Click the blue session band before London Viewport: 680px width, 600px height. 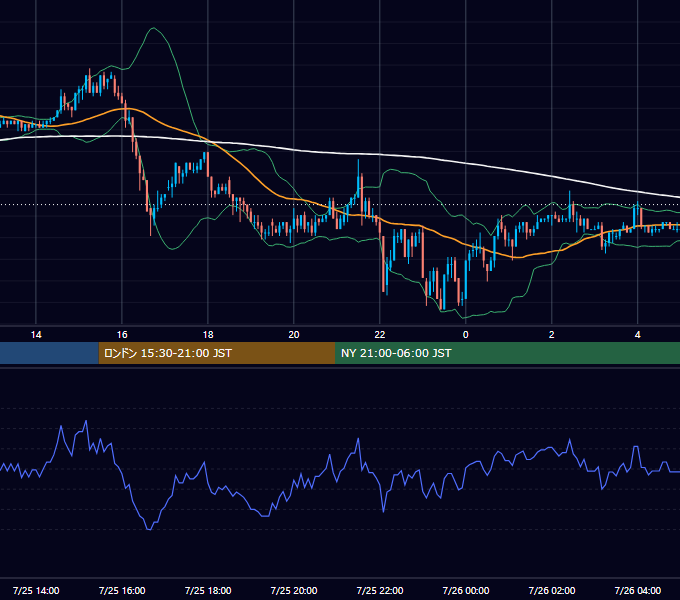pyautogui.click(x=49, y=353)
